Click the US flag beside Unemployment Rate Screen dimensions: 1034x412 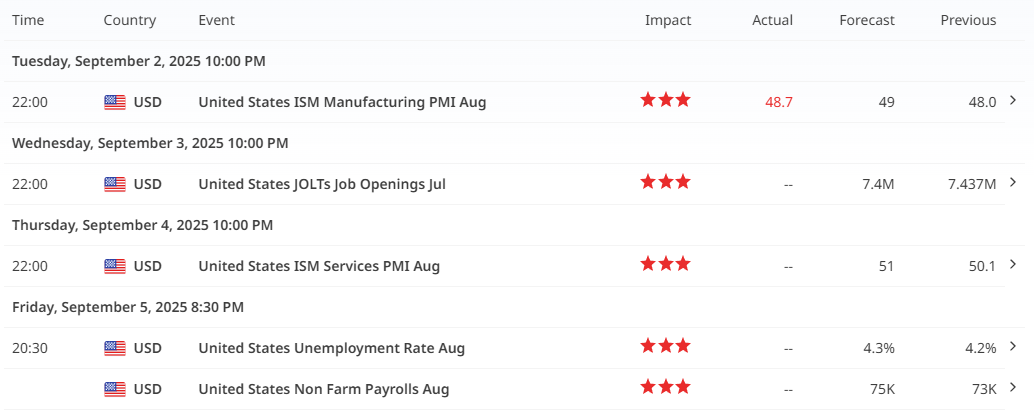point(115,348)
